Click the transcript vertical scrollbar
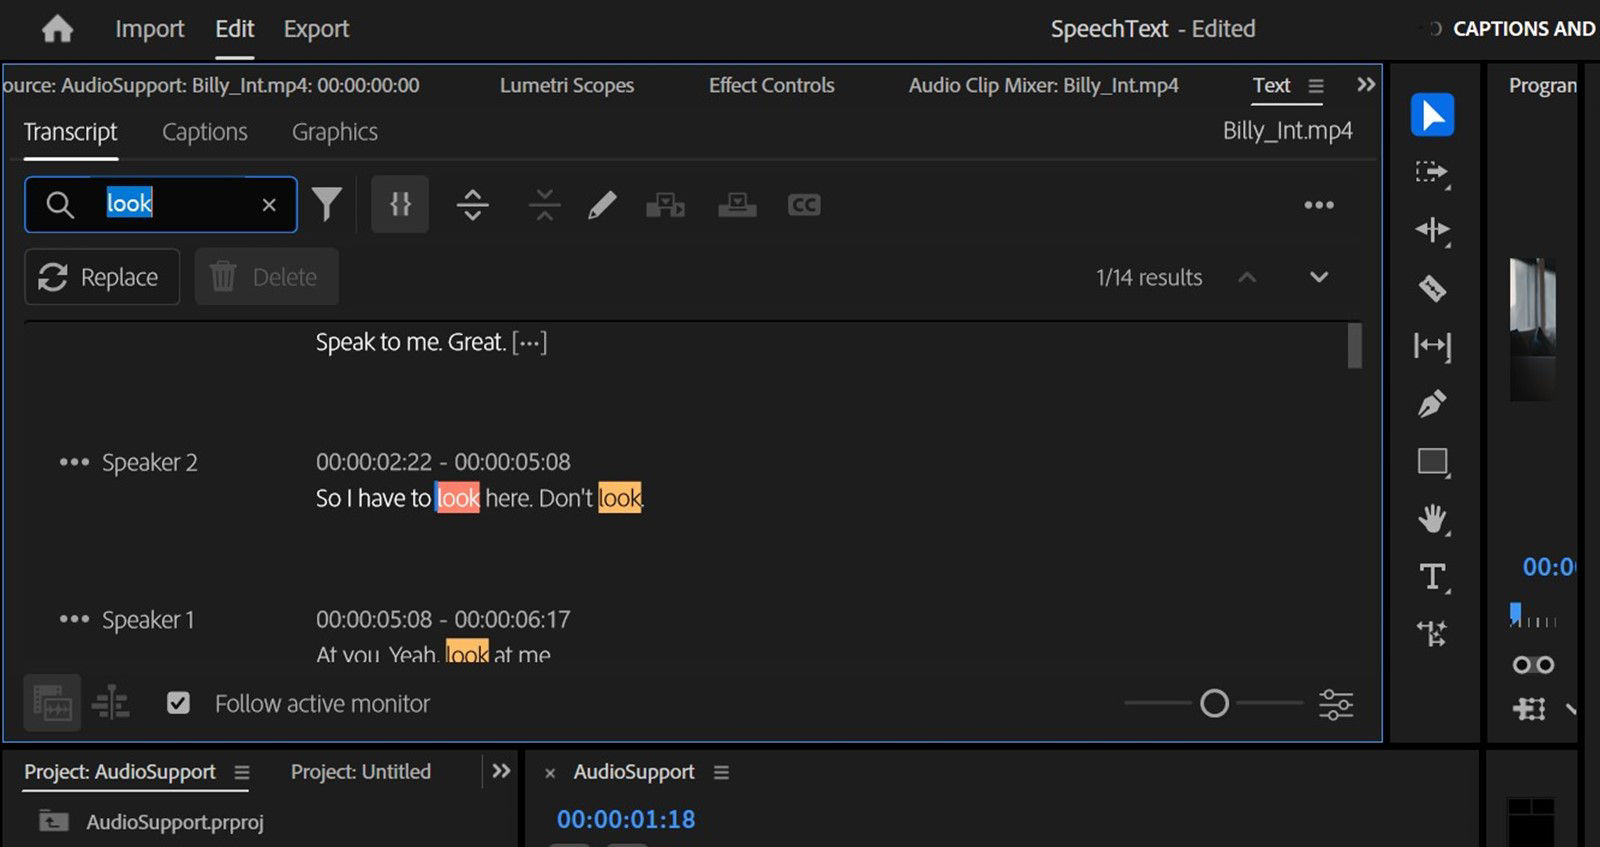The height and width of the screenshot is (847, 1600). coord(1355,345)
